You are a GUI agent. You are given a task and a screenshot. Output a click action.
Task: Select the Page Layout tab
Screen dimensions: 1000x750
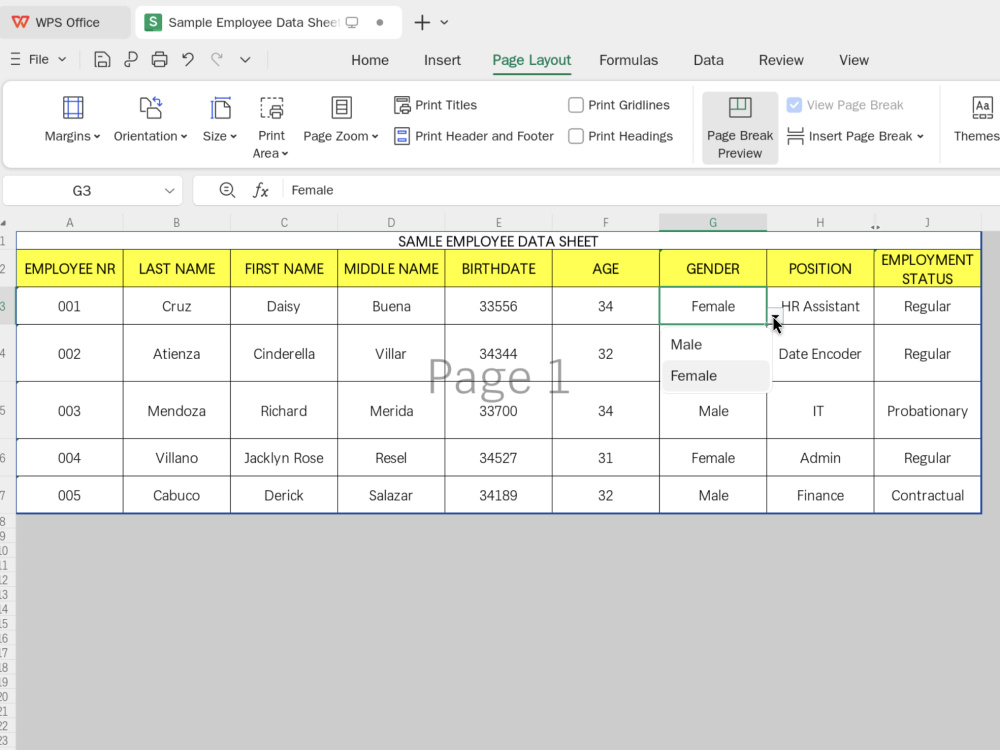click(x=531, y=60)
